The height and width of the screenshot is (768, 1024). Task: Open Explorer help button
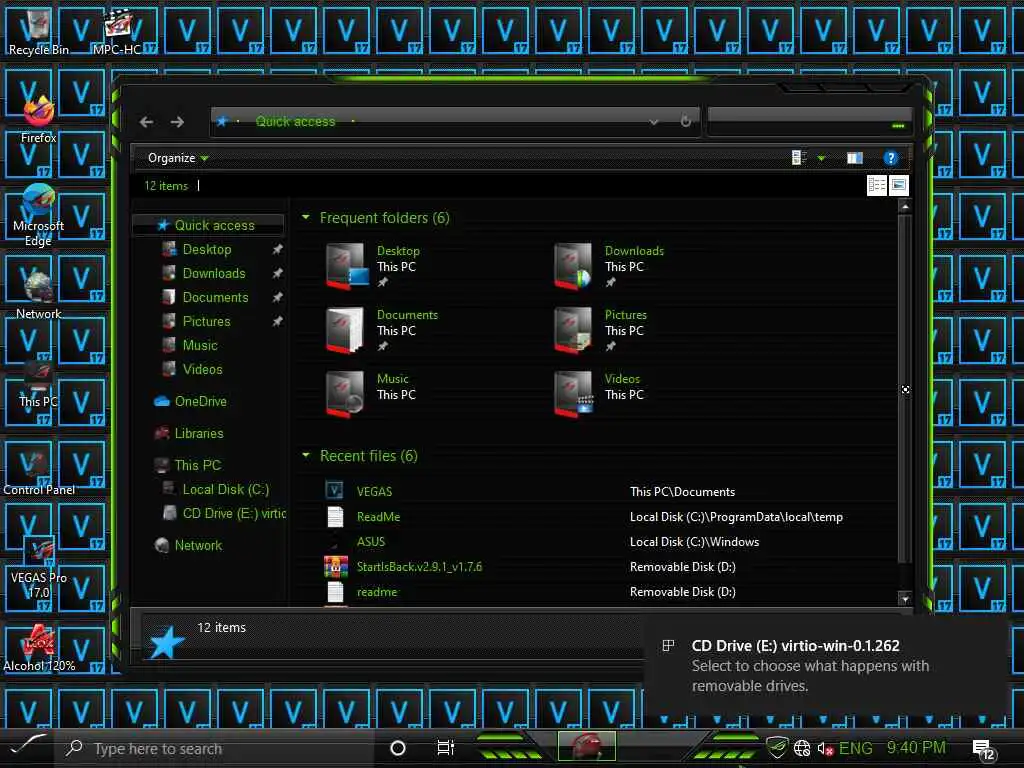[x=890, y=158]
